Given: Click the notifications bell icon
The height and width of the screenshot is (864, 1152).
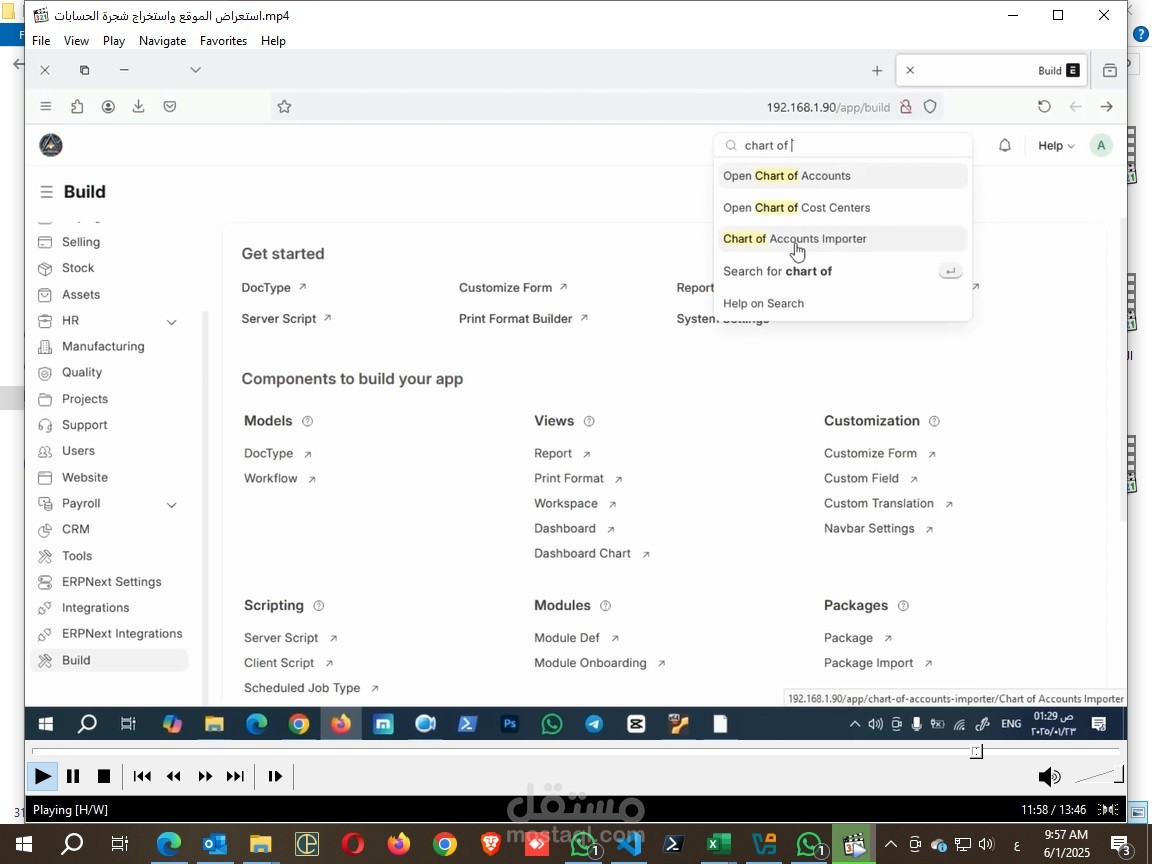Looking at the screenshot, I should (1004, 145).
